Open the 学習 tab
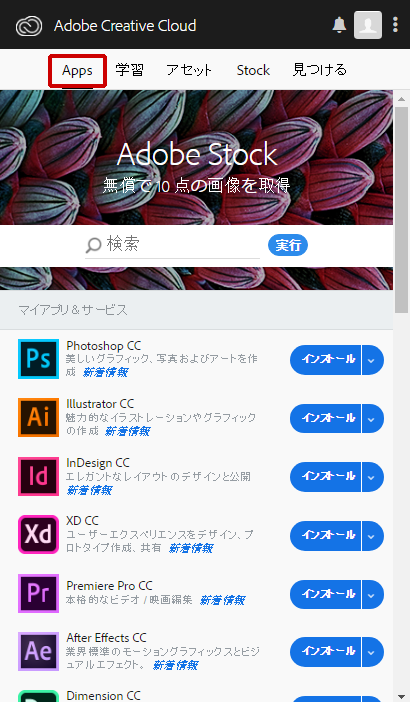 click(x=129, y=70)
